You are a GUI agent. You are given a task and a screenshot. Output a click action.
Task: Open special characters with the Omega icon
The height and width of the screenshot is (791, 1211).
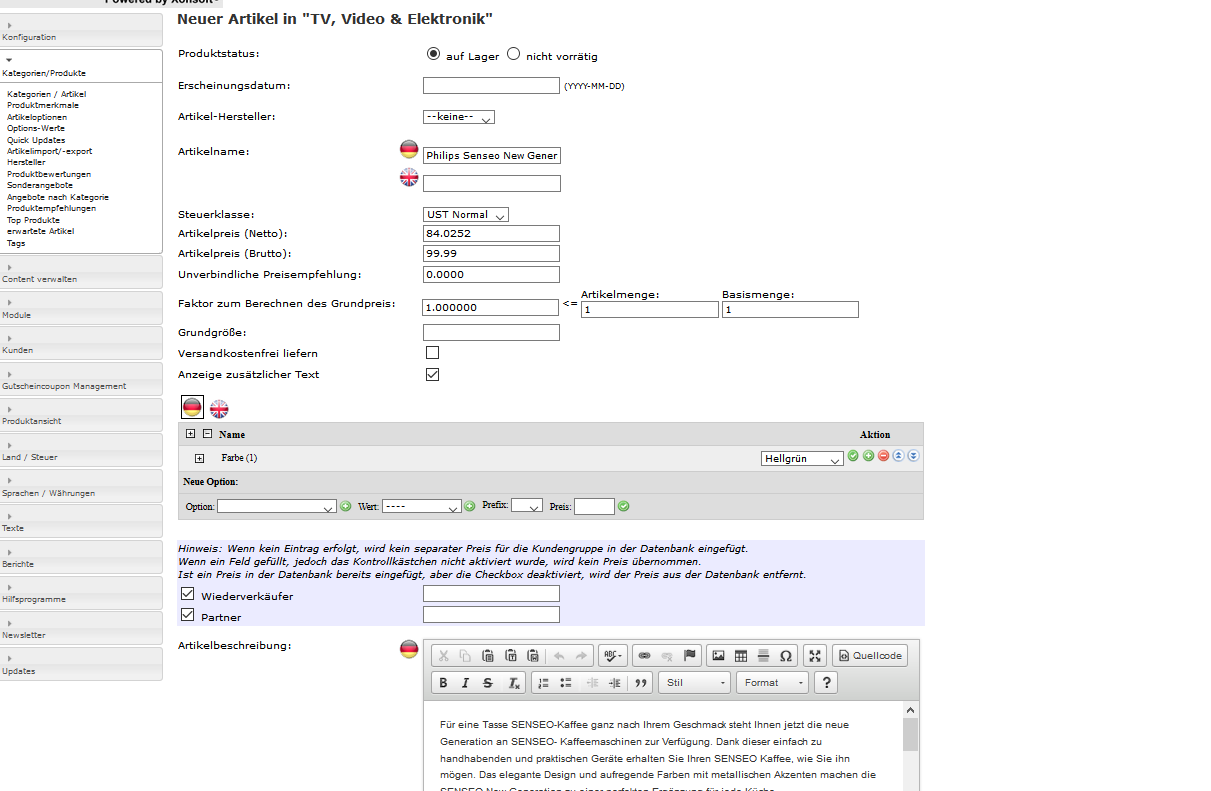point(786,656)
